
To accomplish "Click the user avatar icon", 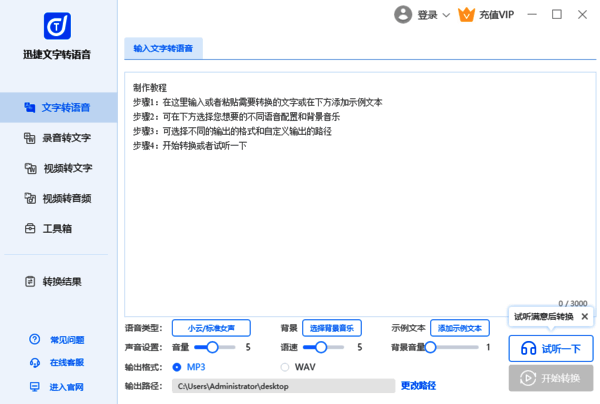I will 403,15.
